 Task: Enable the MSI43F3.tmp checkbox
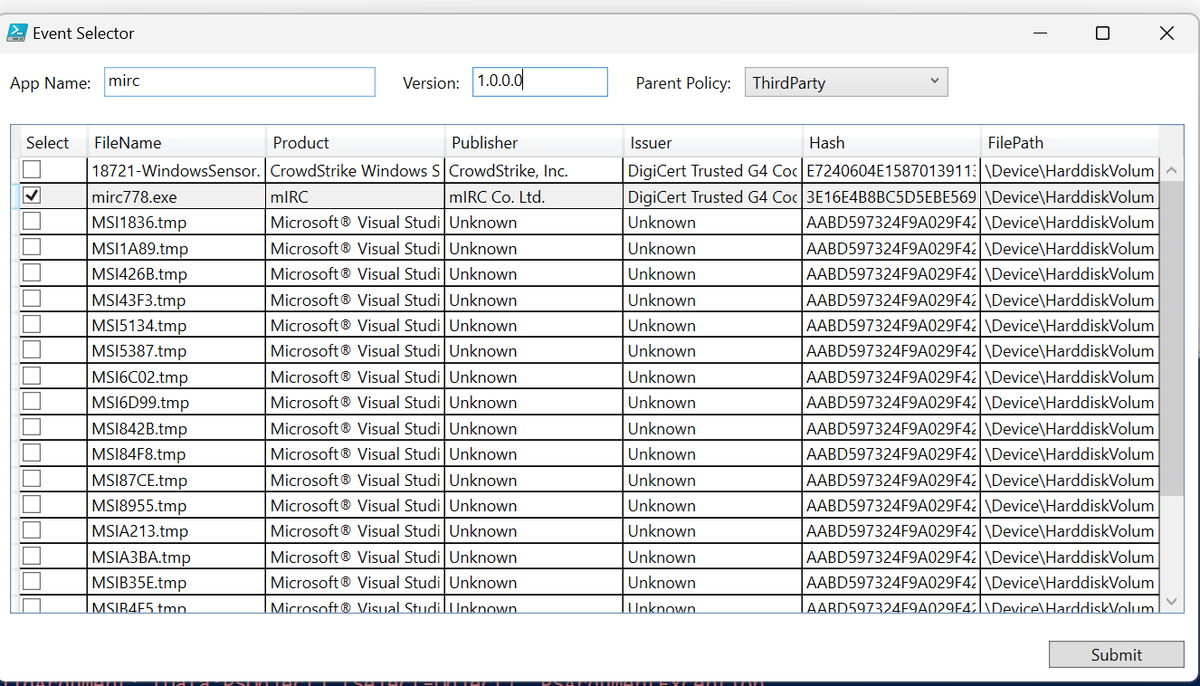pyautogui.click(x=32, y=299)
